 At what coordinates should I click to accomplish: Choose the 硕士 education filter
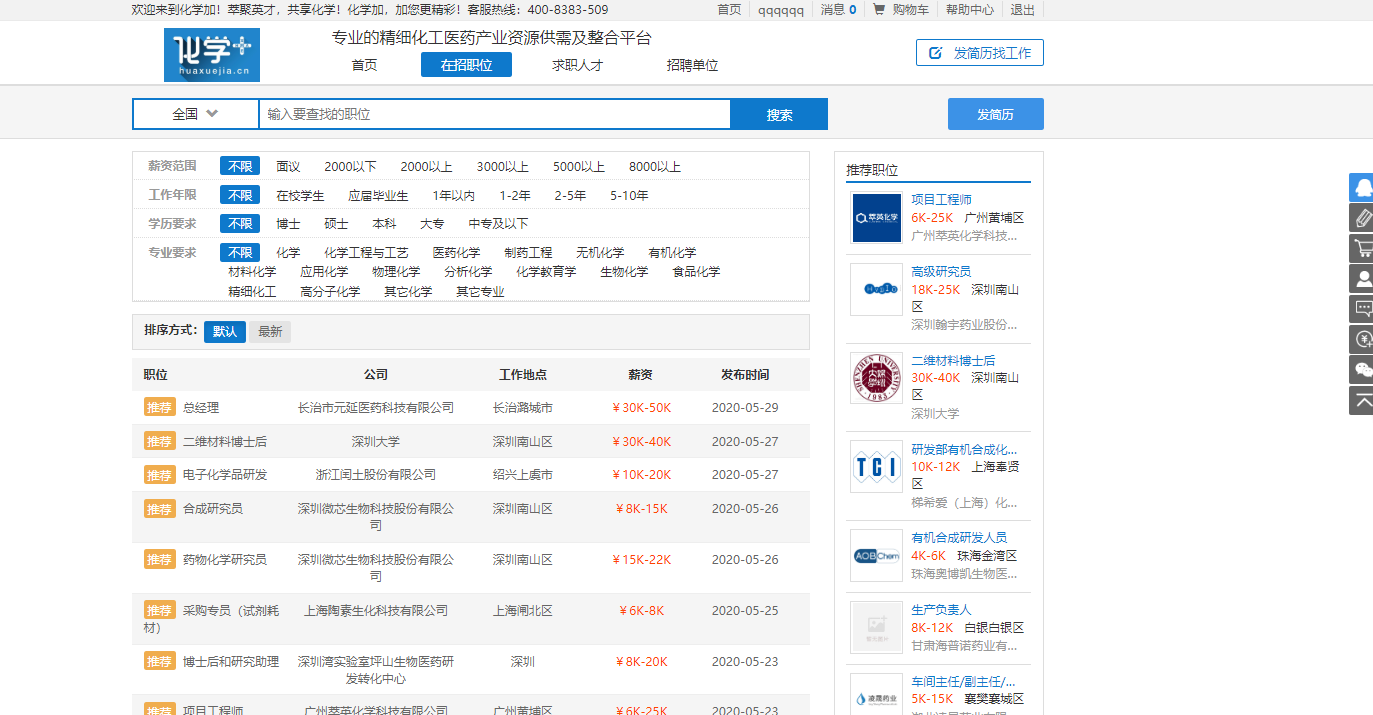point(336,224)
